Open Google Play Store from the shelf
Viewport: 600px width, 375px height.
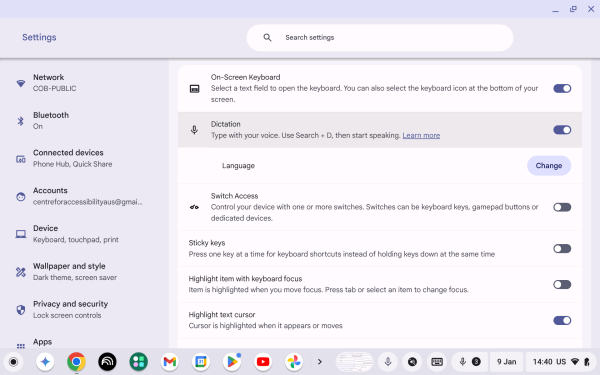click(232, 362)
